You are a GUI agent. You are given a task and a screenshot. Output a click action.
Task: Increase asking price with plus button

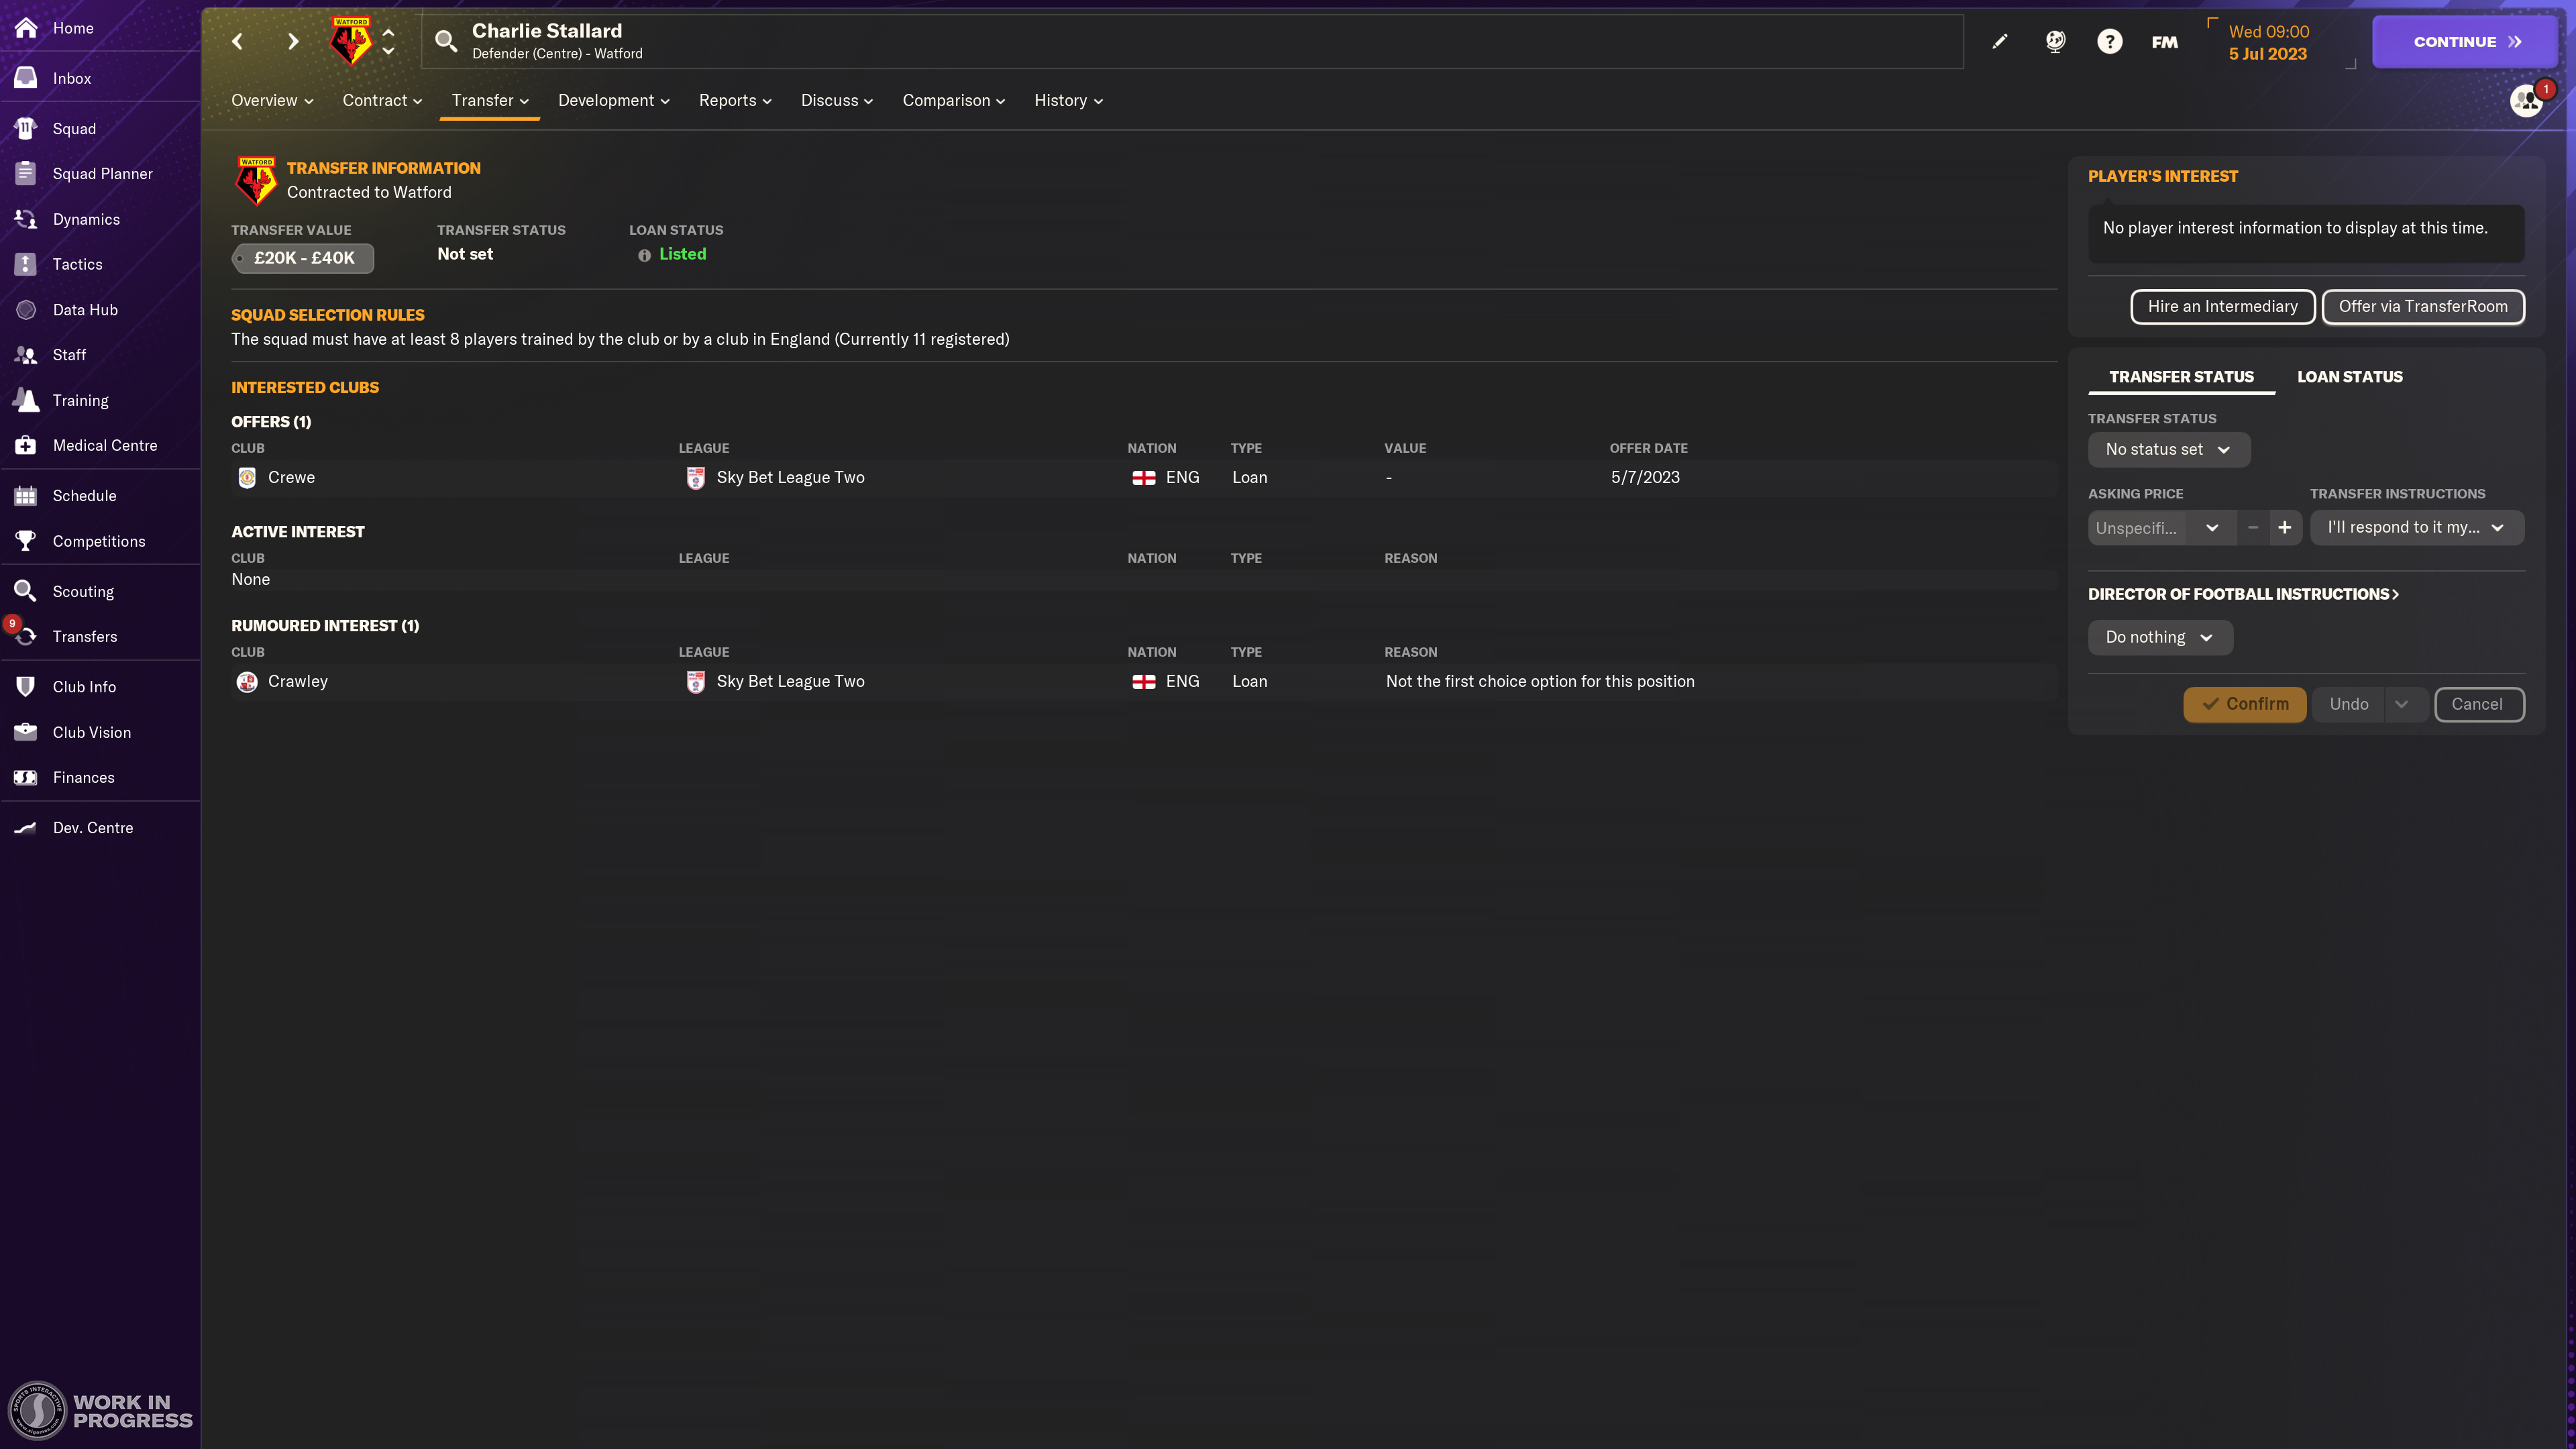point(2285,527)
